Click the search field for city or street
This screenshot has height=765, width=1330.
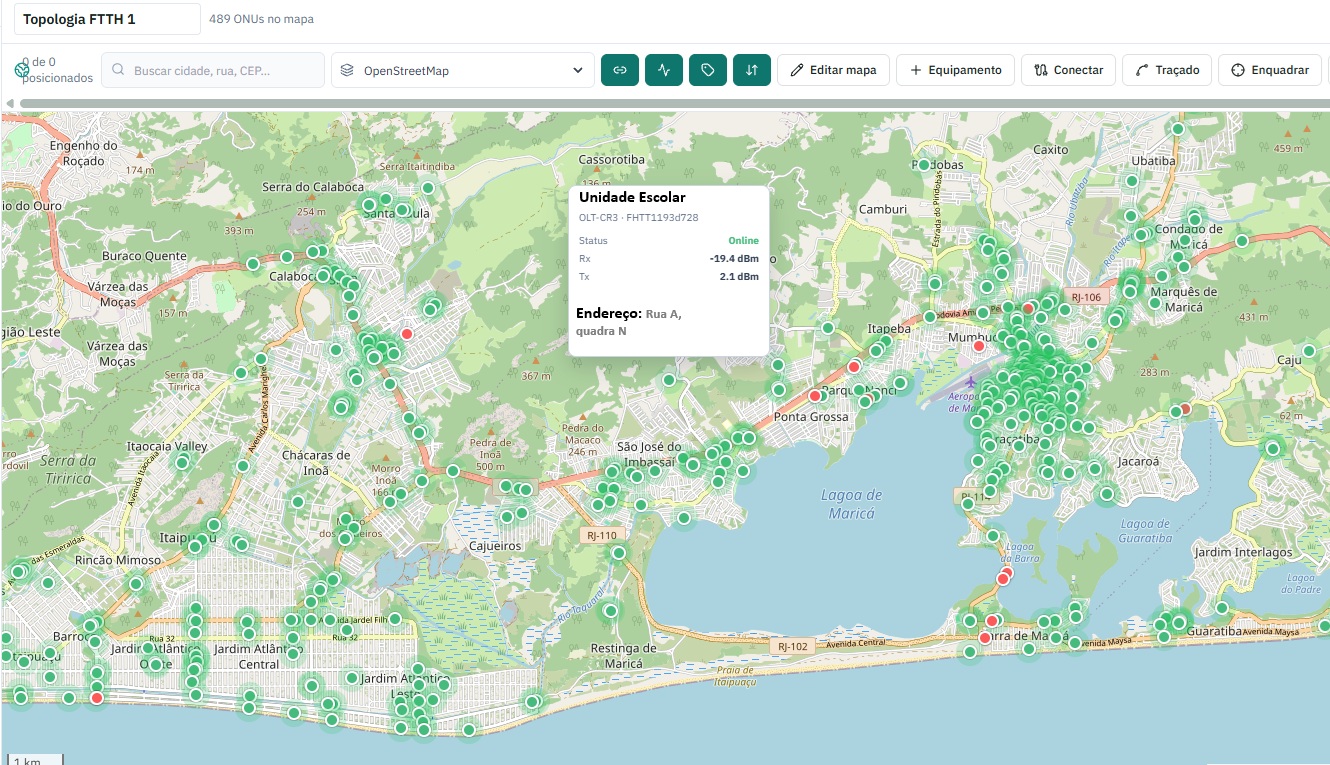(213, 70)
